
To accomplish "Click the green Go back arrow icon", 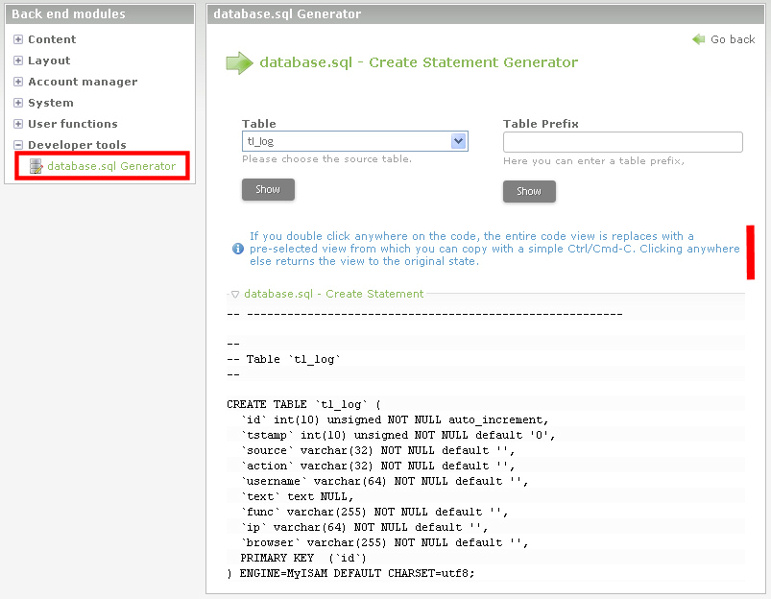I will (x=698, y=40).
